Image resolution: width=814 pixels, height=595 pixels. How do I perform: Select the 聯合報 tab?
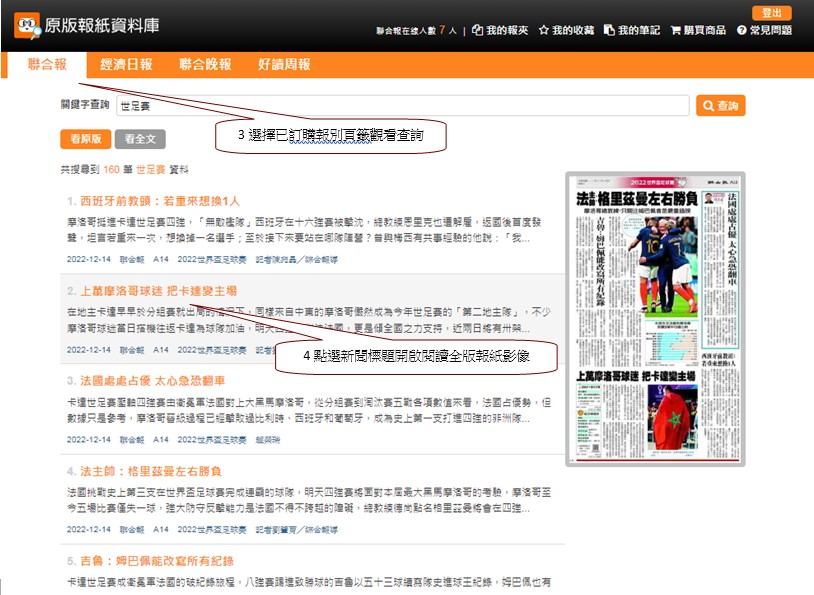click(47, 64)
